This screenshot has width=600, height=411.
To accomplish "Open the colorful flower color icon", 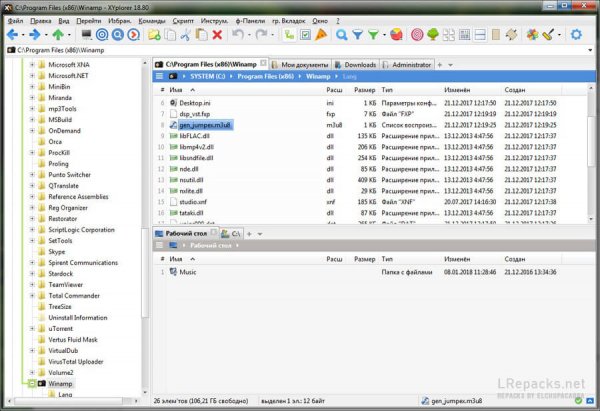I will coord(532,35).
